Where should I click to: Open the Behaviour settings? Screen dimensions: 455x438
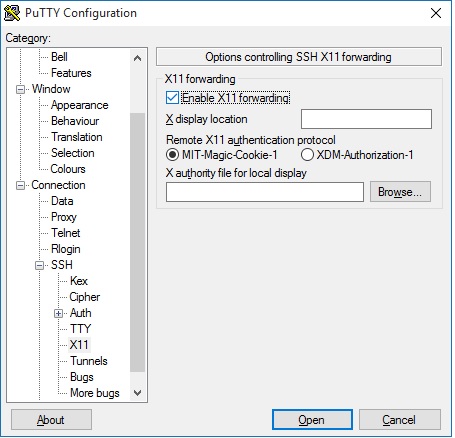tap(75, 121)
